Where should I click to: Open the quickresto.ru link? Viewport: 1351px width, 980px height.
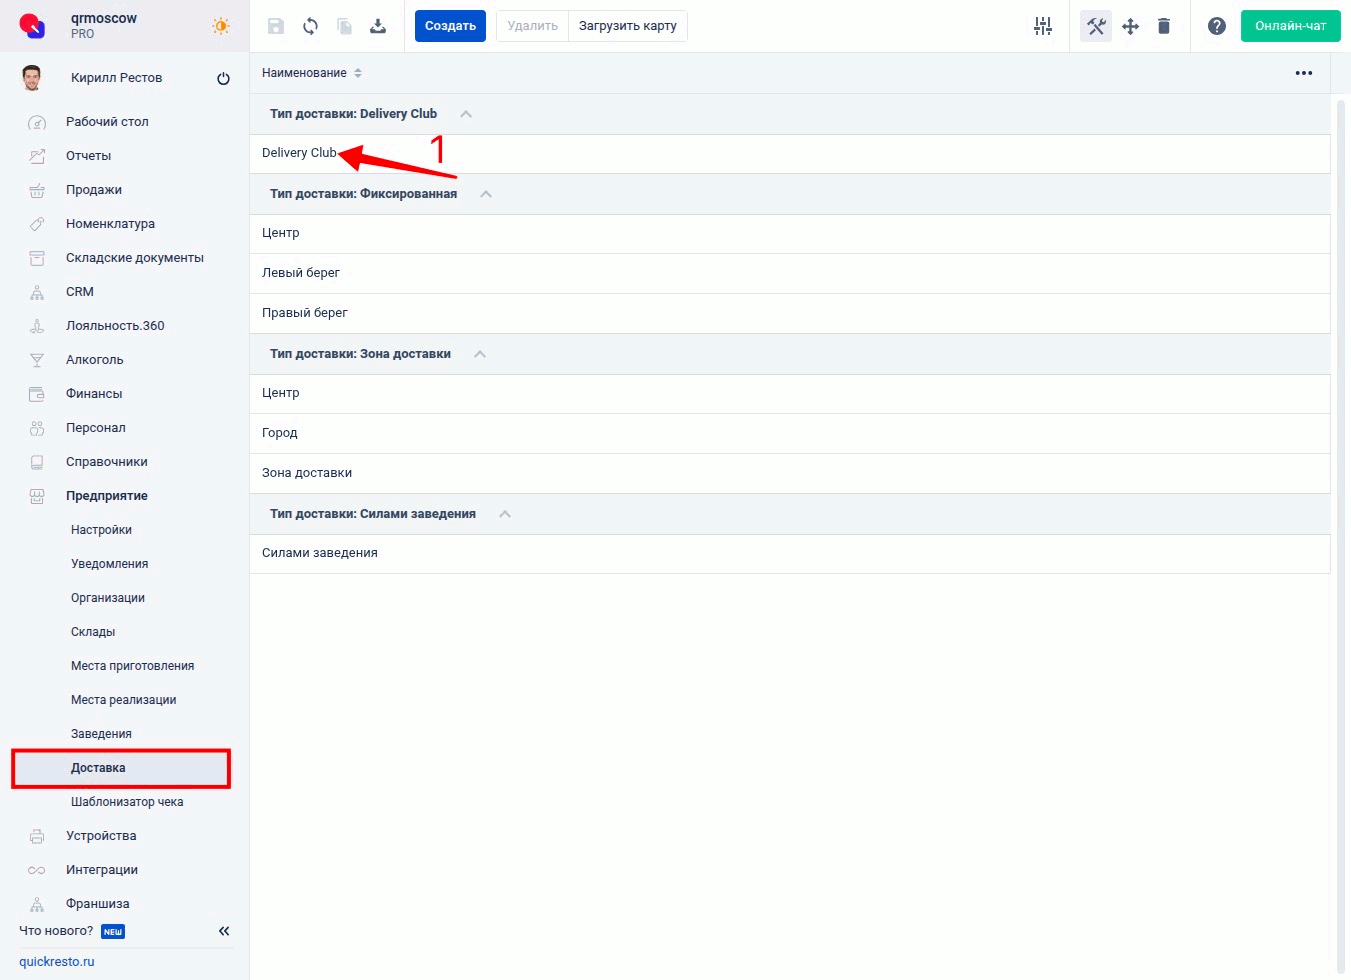[57, 962]
